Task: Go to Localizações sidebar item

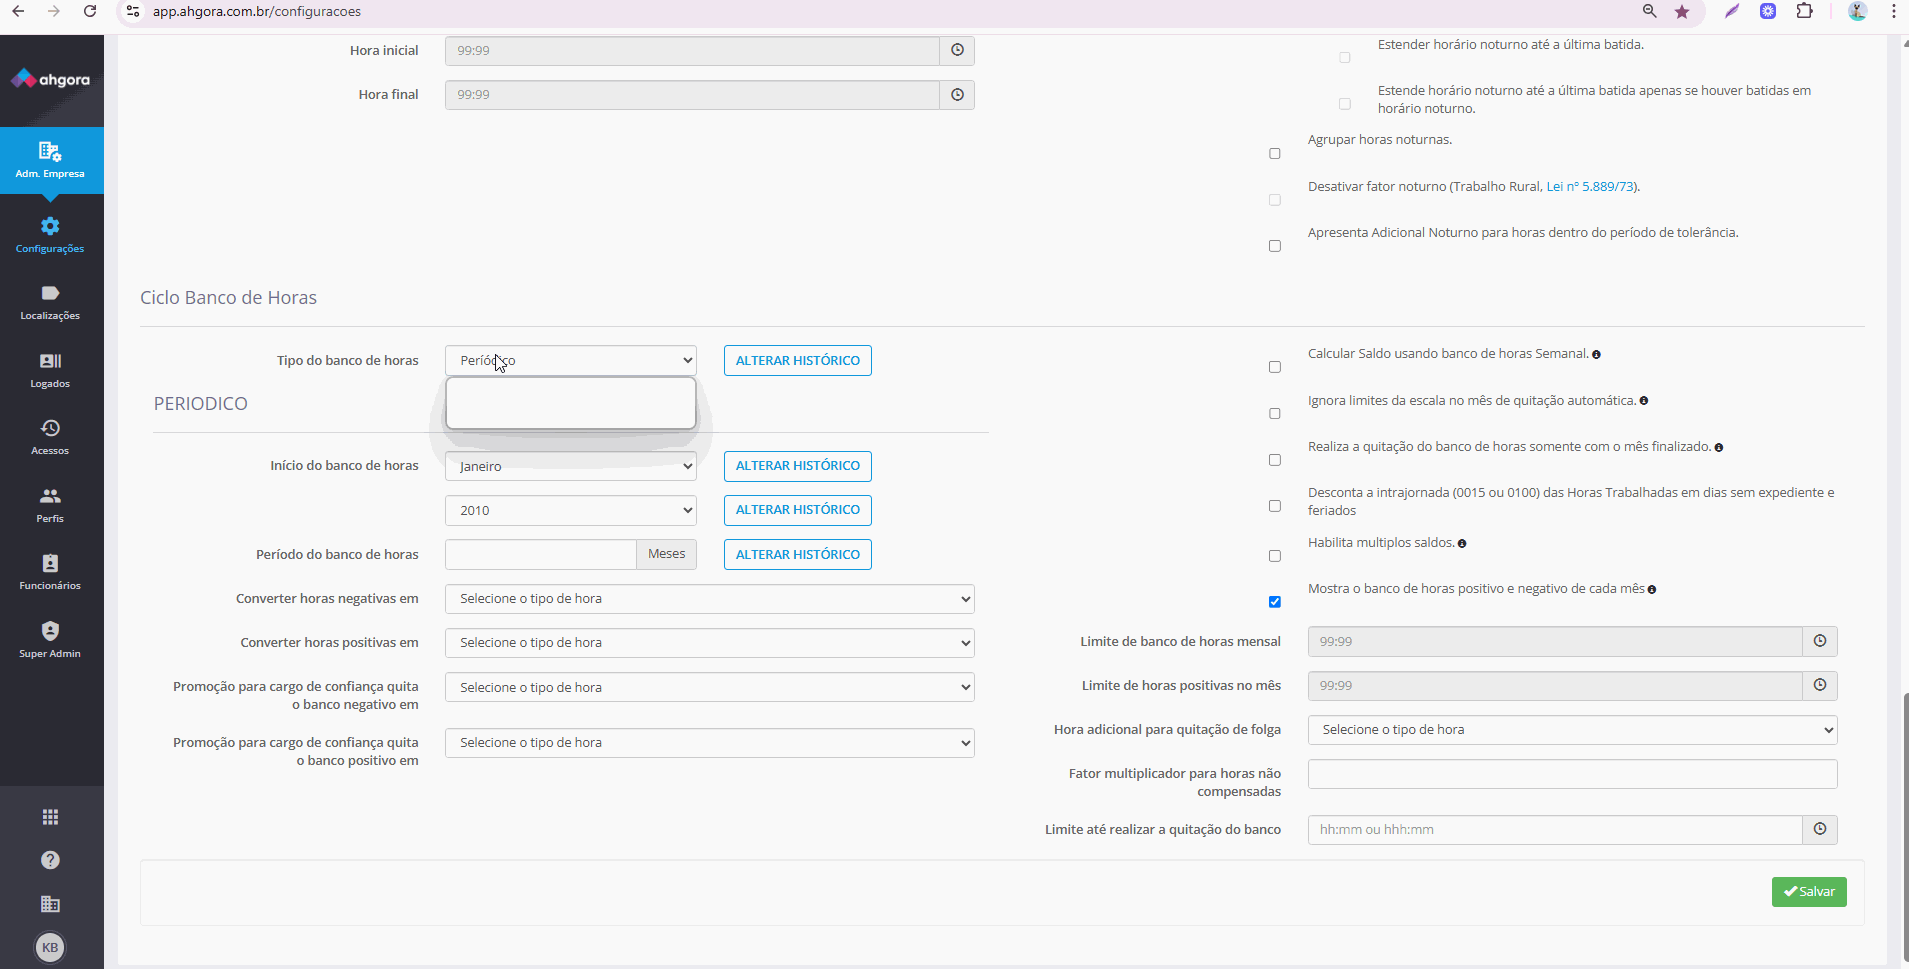Action: click(50, 302)
